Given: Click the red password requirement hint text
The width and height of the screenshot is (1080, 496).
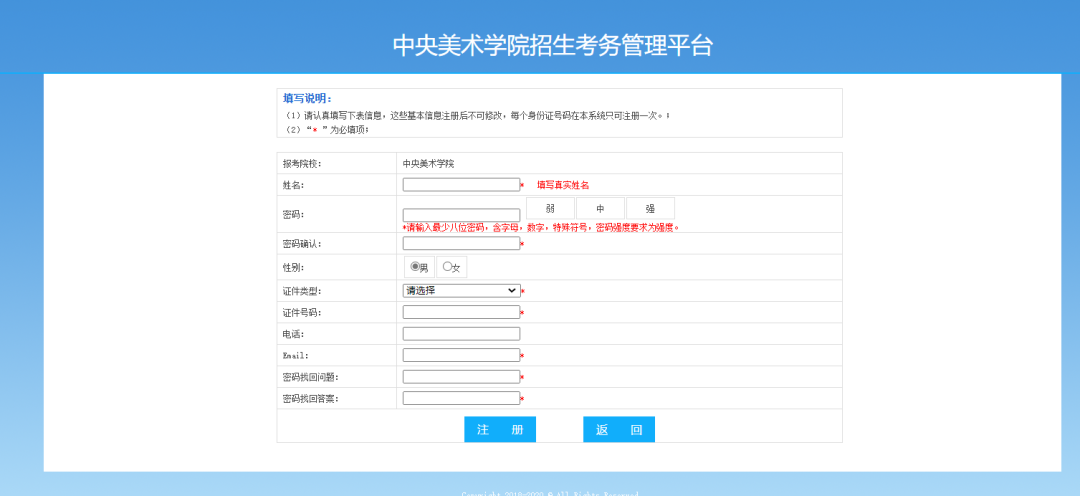Looking at the screenshot, I should click(541, 227).
